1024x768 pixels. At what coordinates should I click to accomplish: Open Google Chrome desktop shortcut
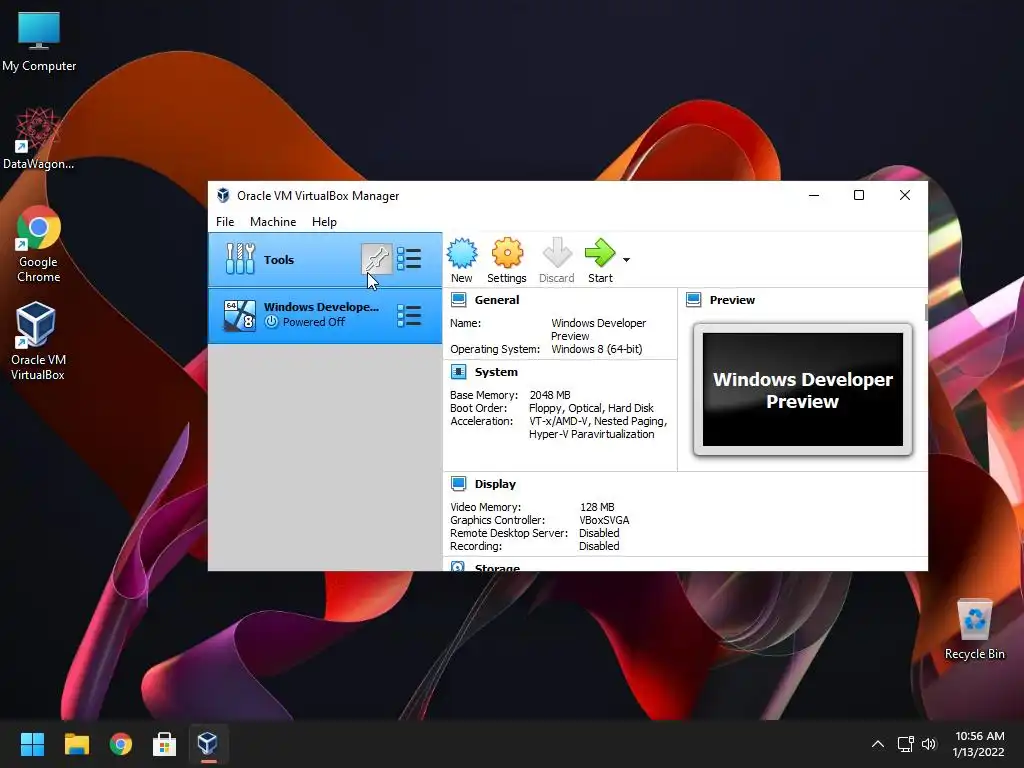click(x=39, y=244)
